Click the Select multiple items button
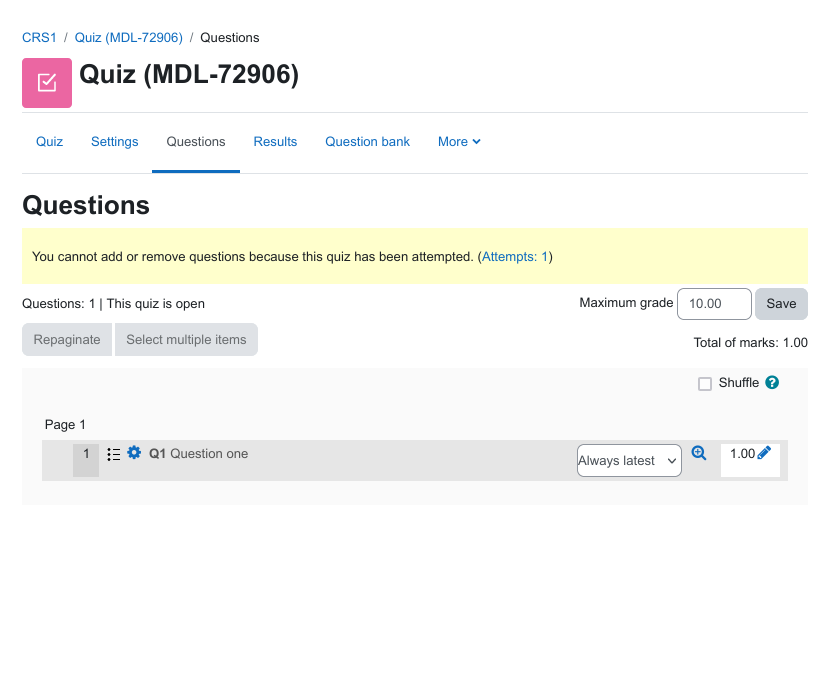 click(186, 340)
